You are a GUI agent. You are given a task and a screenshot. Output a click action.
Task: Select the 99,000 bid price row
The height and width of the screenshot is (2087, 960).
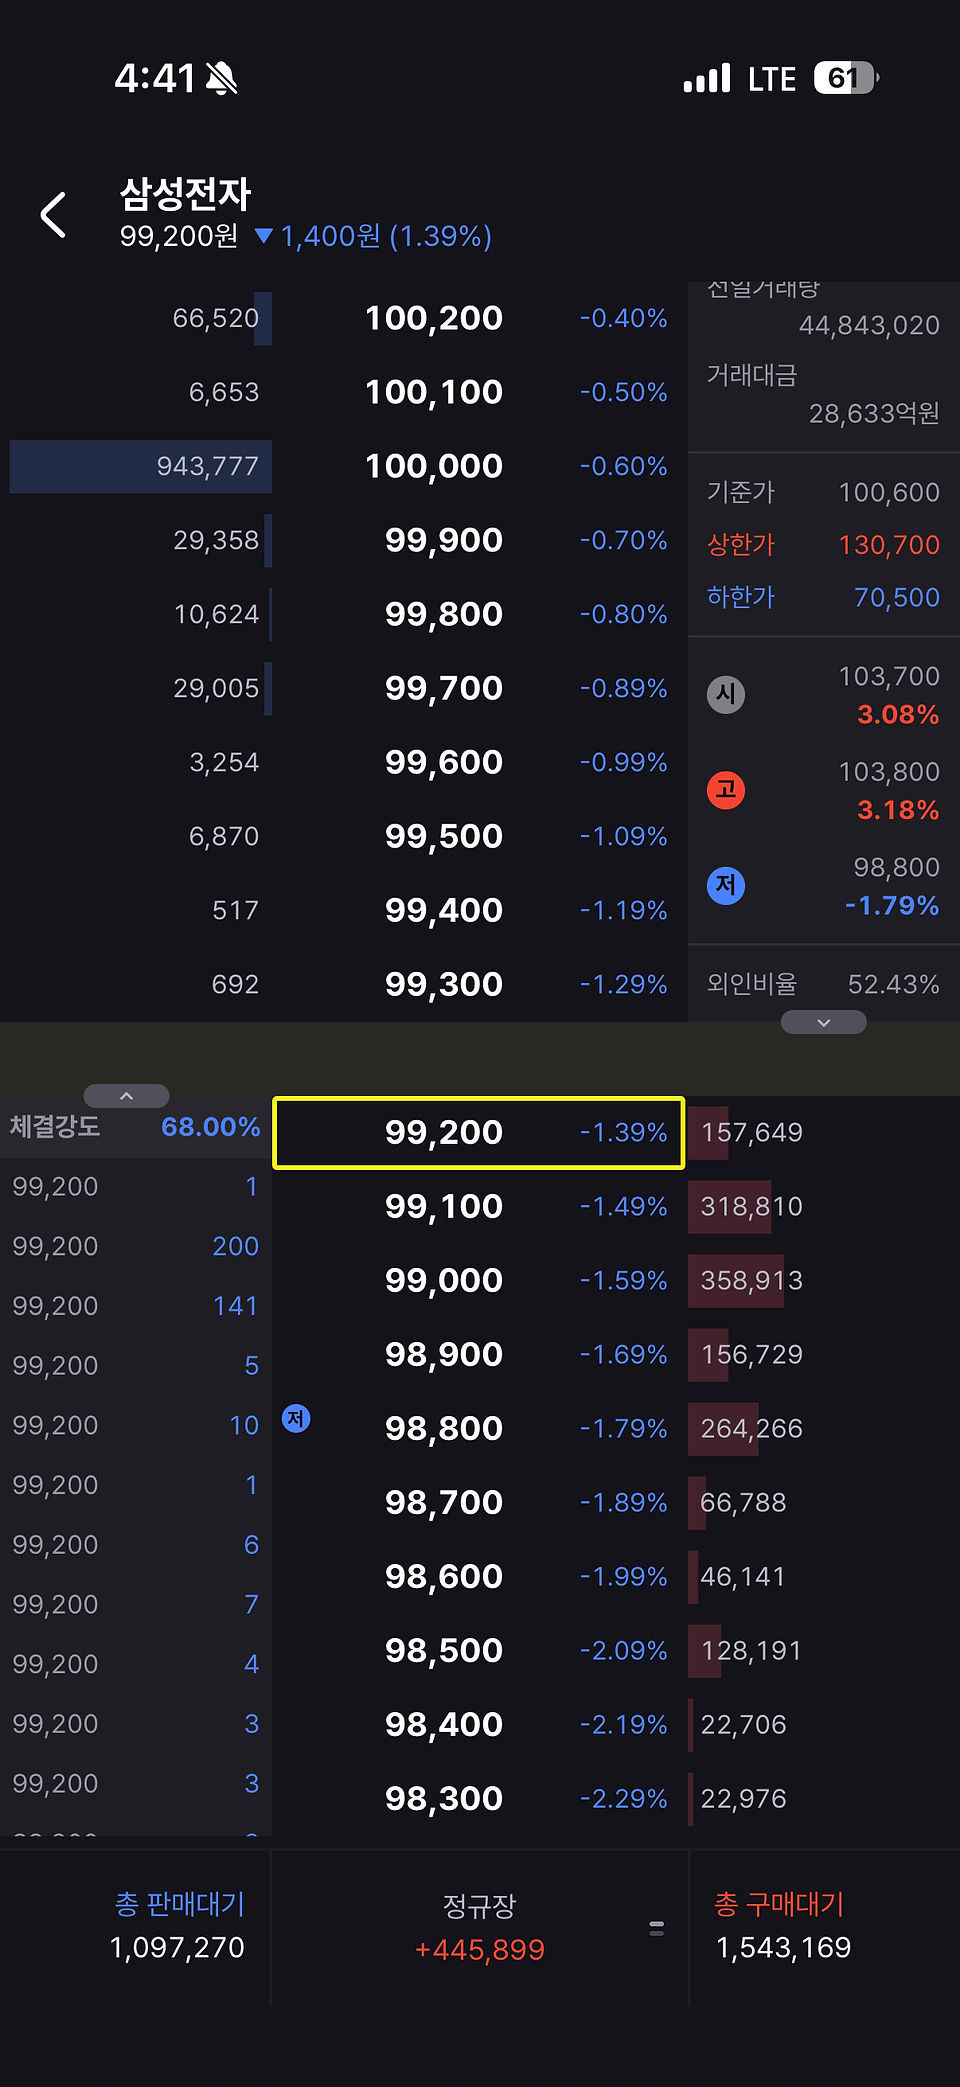(479, 1280)
